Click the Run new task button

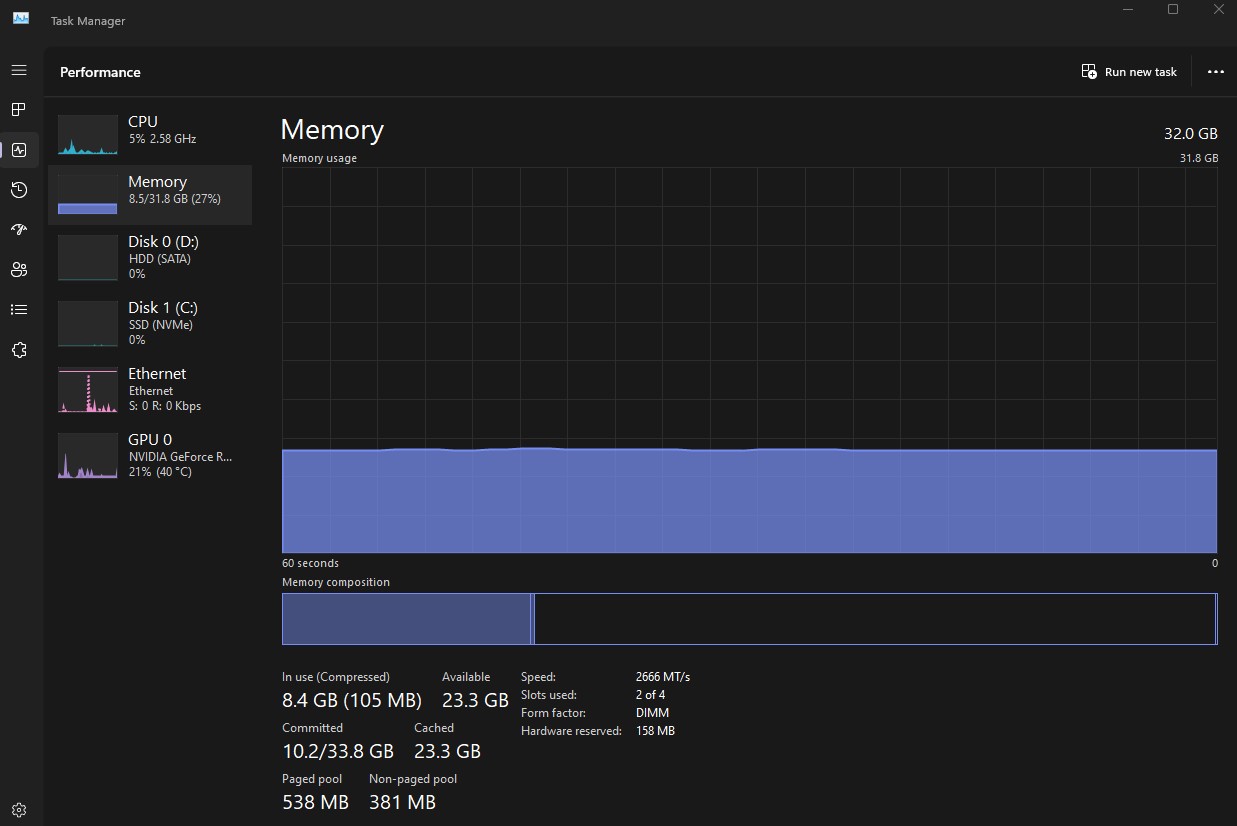tap(1129, 72)
